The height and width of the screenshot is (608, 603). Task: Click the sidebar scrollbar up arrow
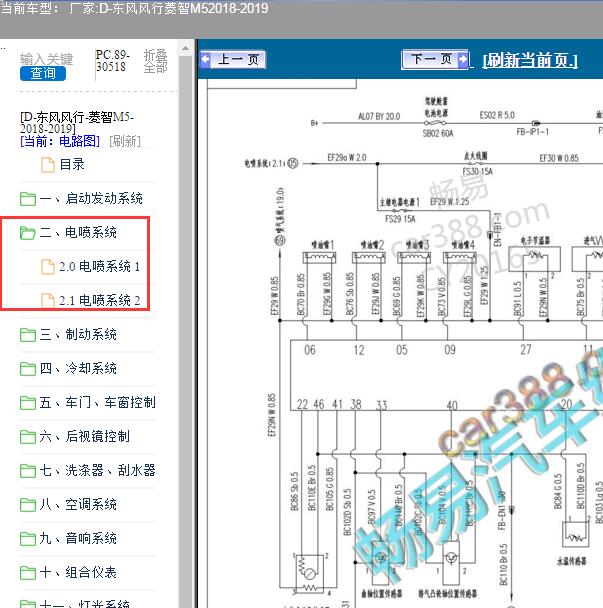point(185,48)
